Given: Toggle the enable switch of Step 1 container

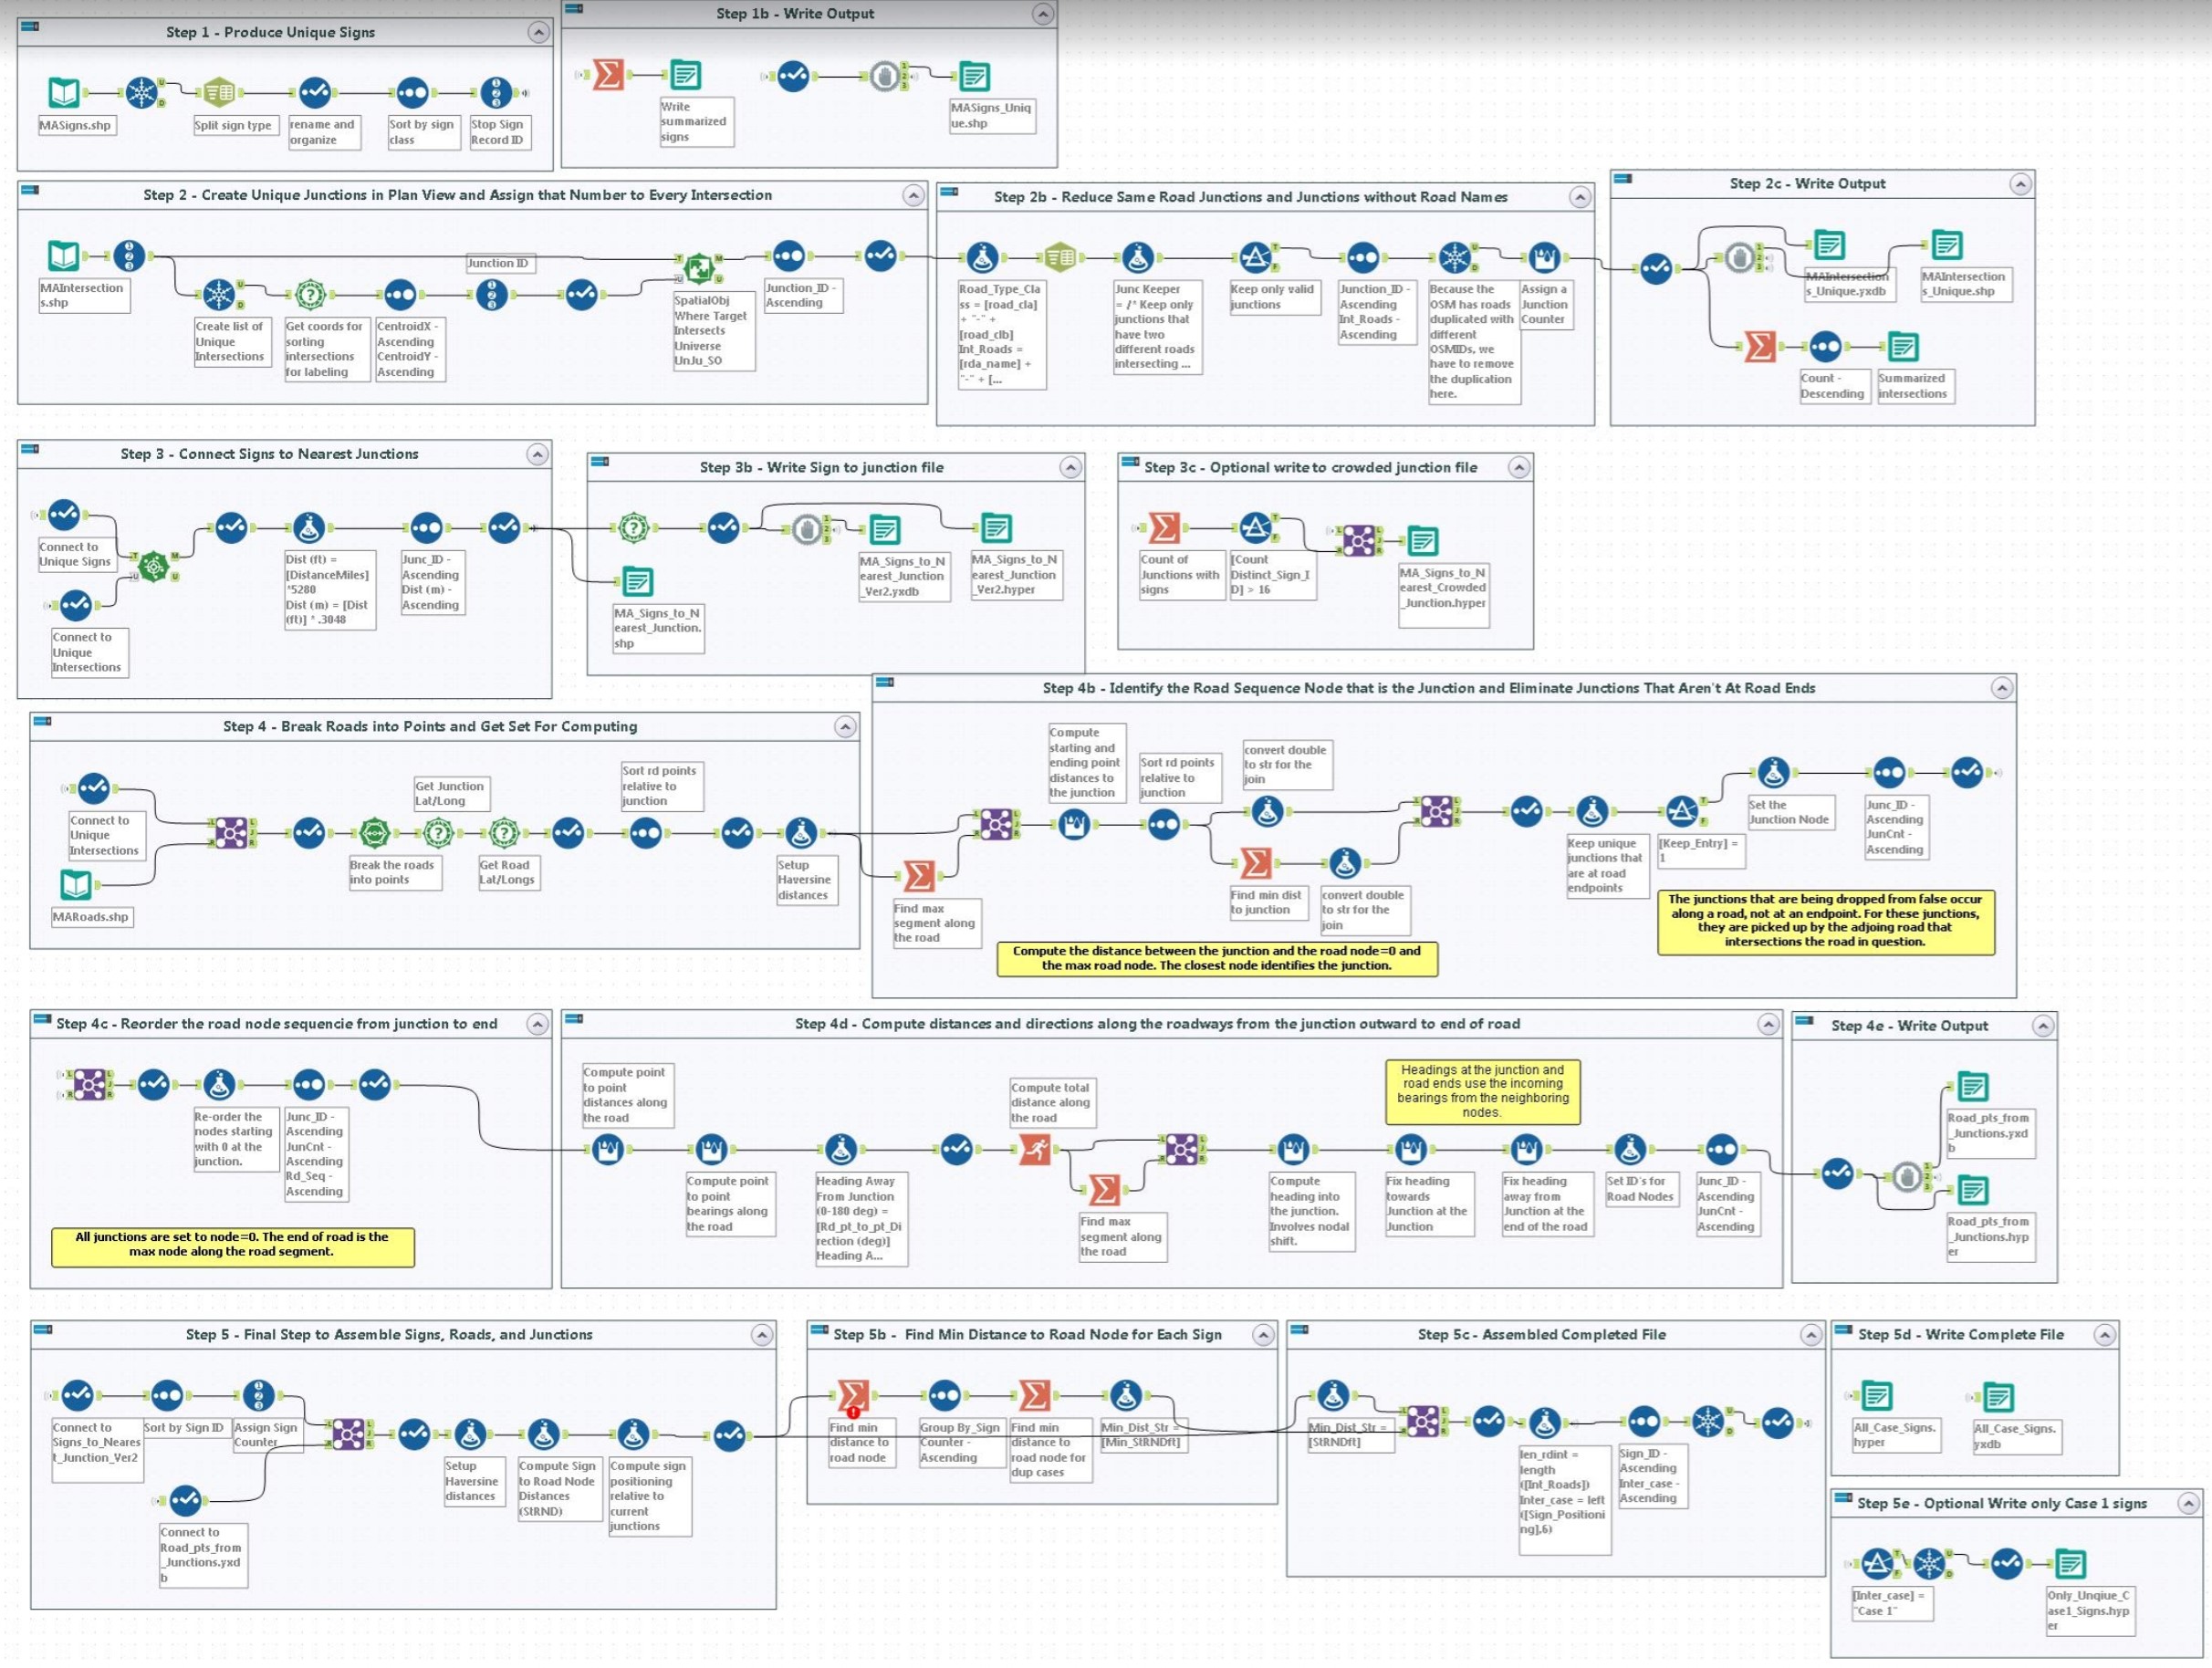Looking at the screenshot, I should click(30, 26).
